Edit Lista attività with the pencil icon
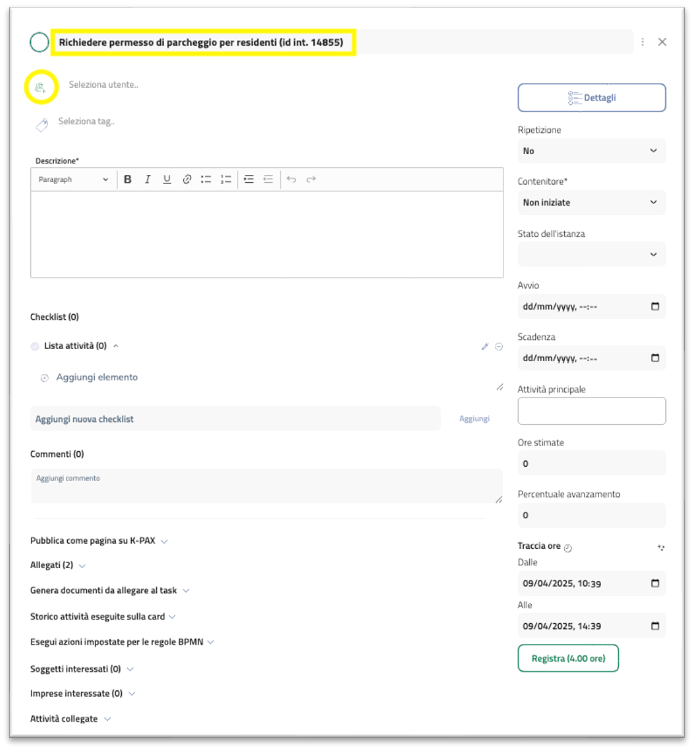 pyautogui.click(x=485, y=347)
